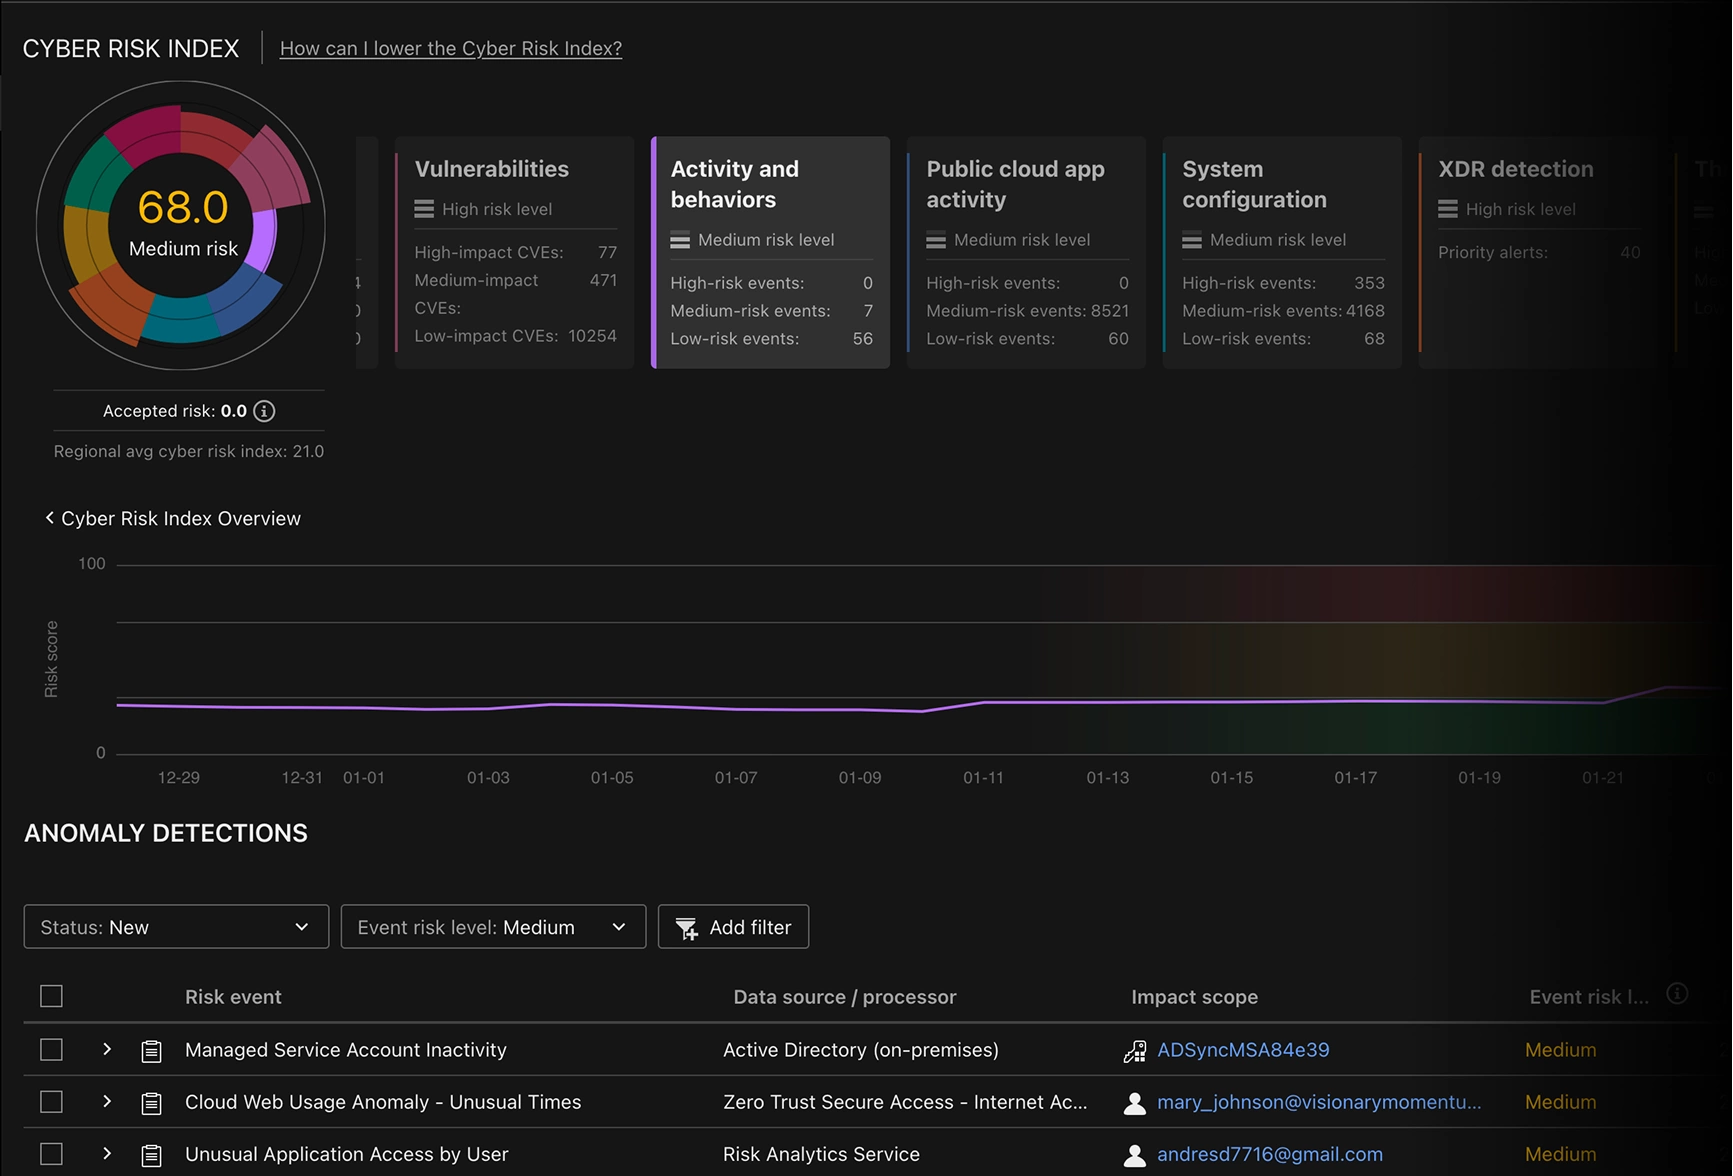
Task: Click the info icon beside Event risk column header
Action: [1678, 993]
